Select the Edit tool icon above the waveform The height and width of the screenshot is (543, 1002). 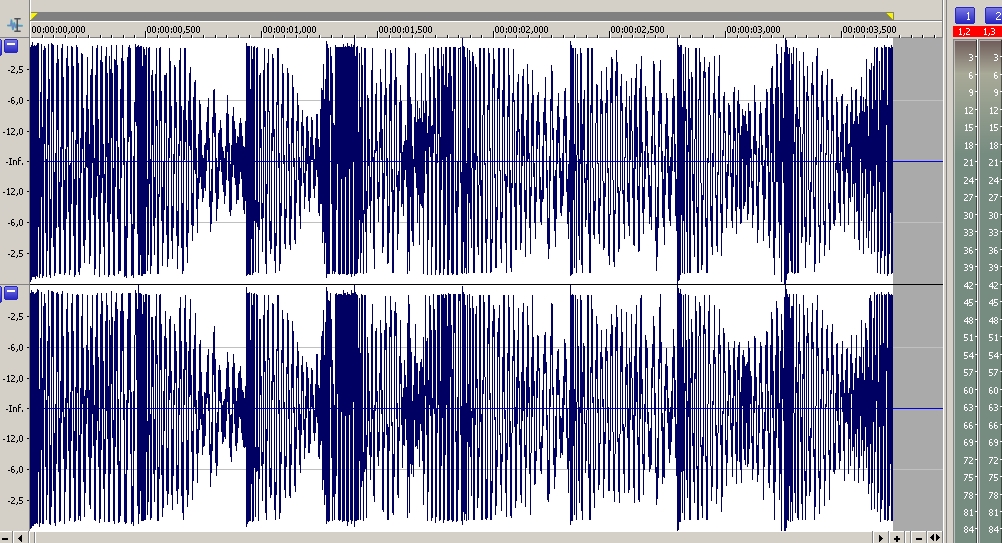(x=14, y=24)
